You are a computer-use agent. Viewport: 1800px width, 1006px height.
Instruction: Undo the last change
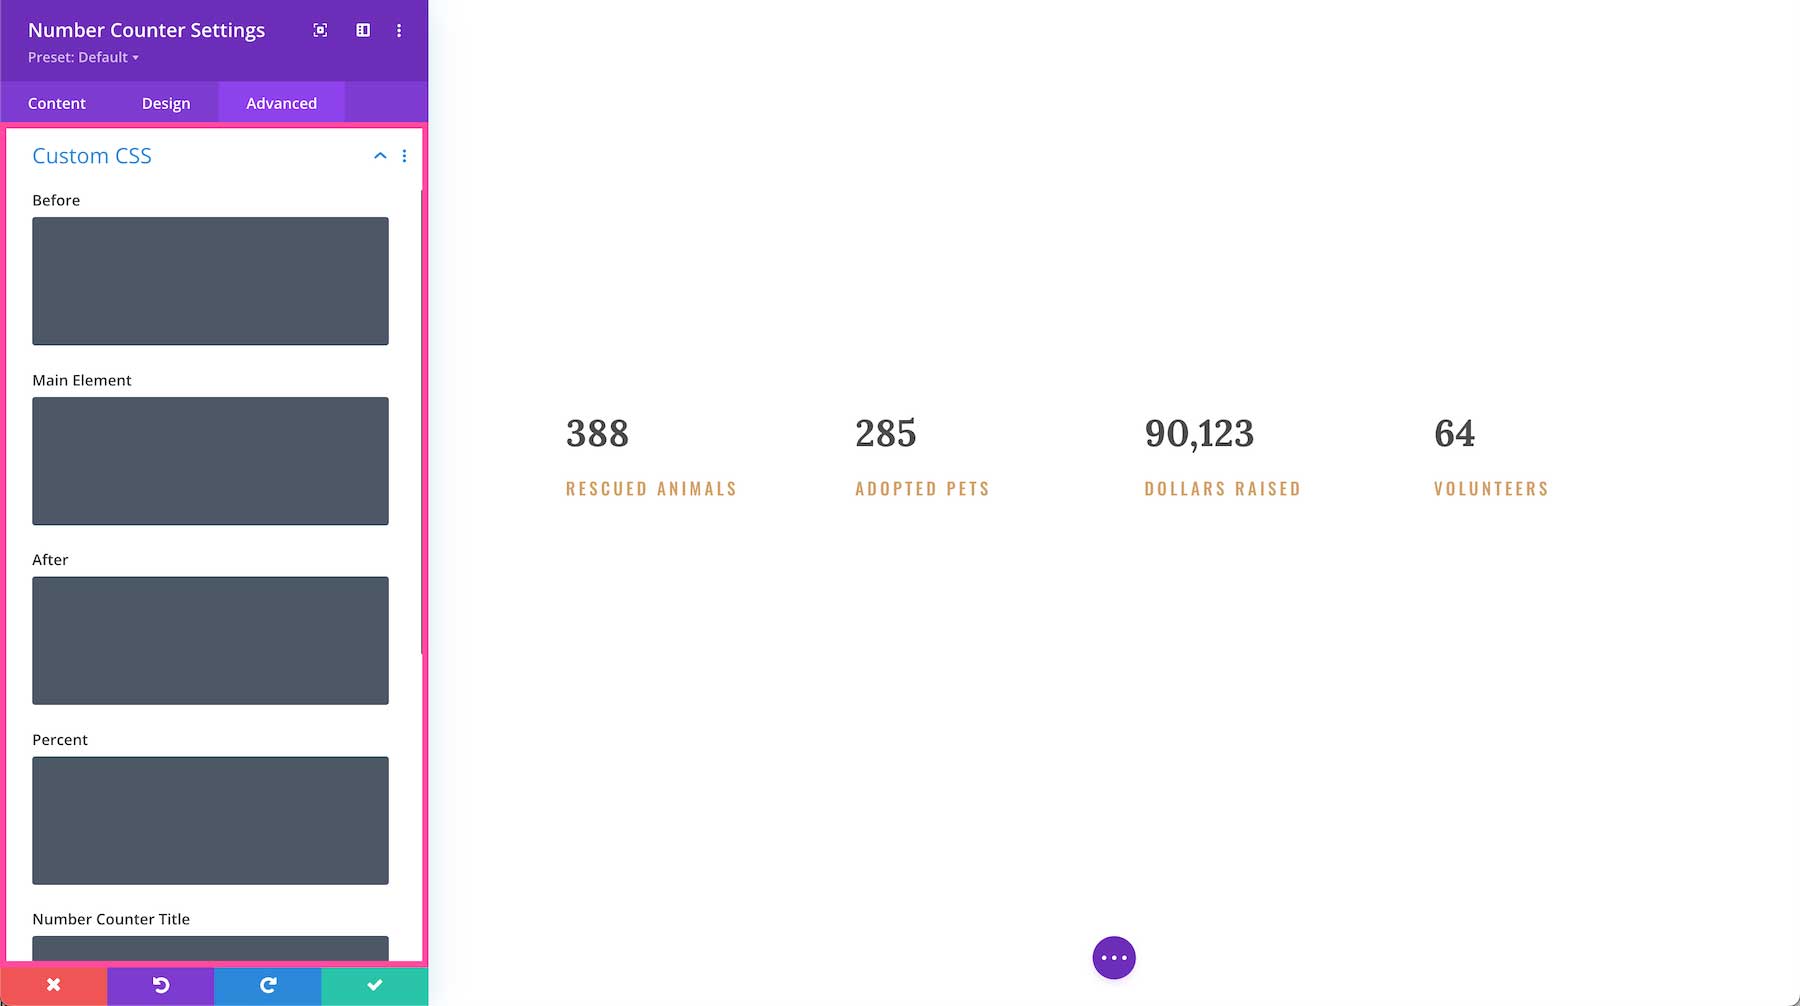coord(159,985)
